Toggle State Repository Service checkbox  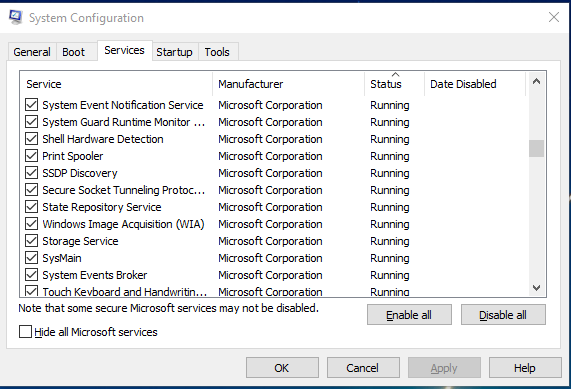click(x=31, y=207)
